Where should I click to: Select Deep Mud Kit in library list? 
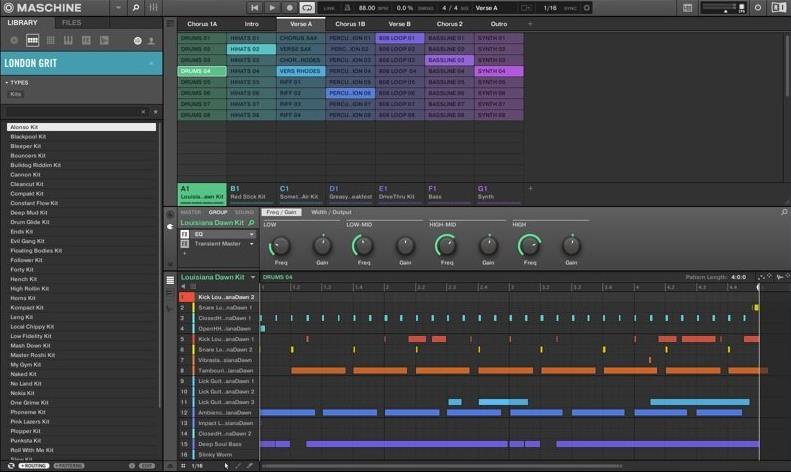[28, 213]
